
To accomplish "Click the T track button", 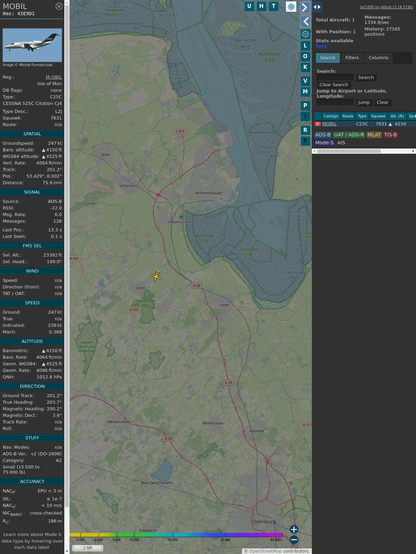I will click(x=273, y=6).
